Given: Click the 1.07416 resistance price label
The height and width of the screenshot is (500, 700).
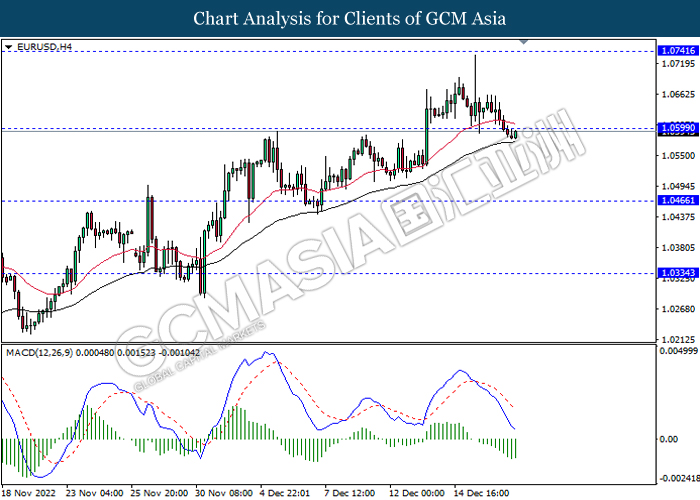Looking at the screenshot, I should tap(678, 50).
